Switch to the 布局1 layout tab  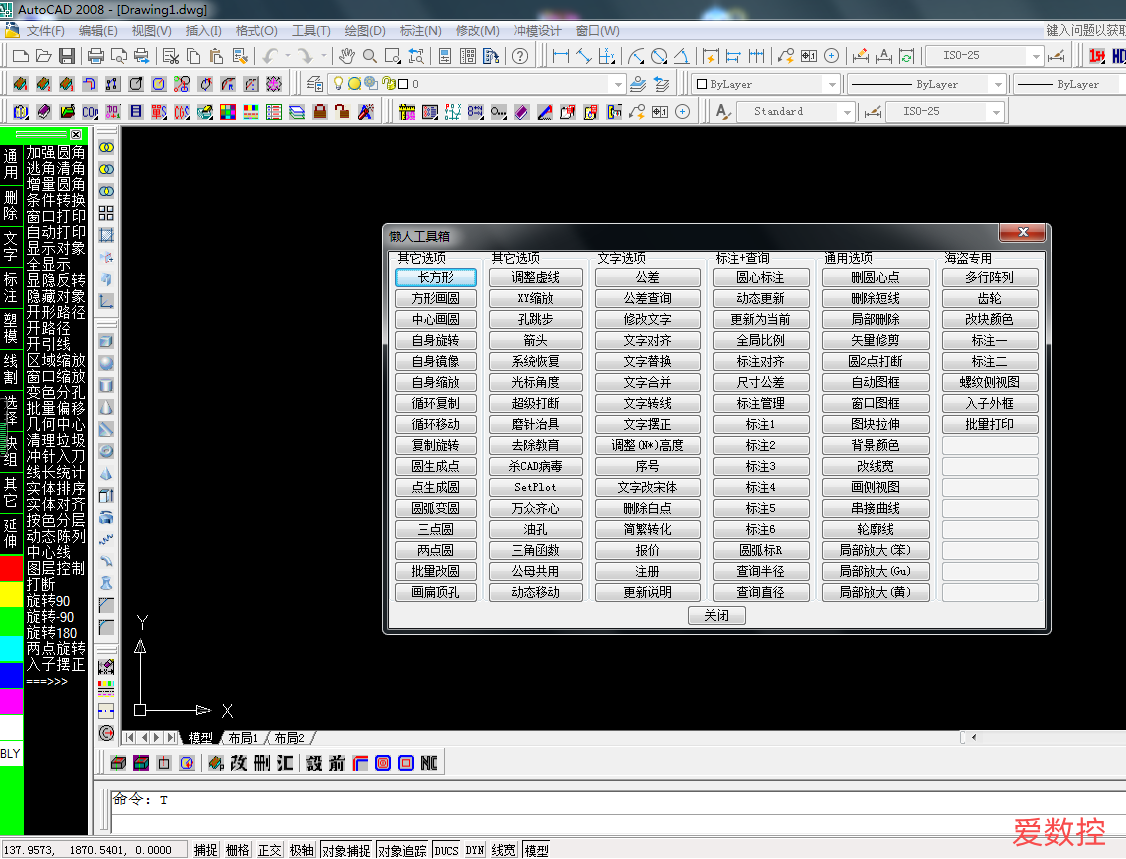coord(243,738)
